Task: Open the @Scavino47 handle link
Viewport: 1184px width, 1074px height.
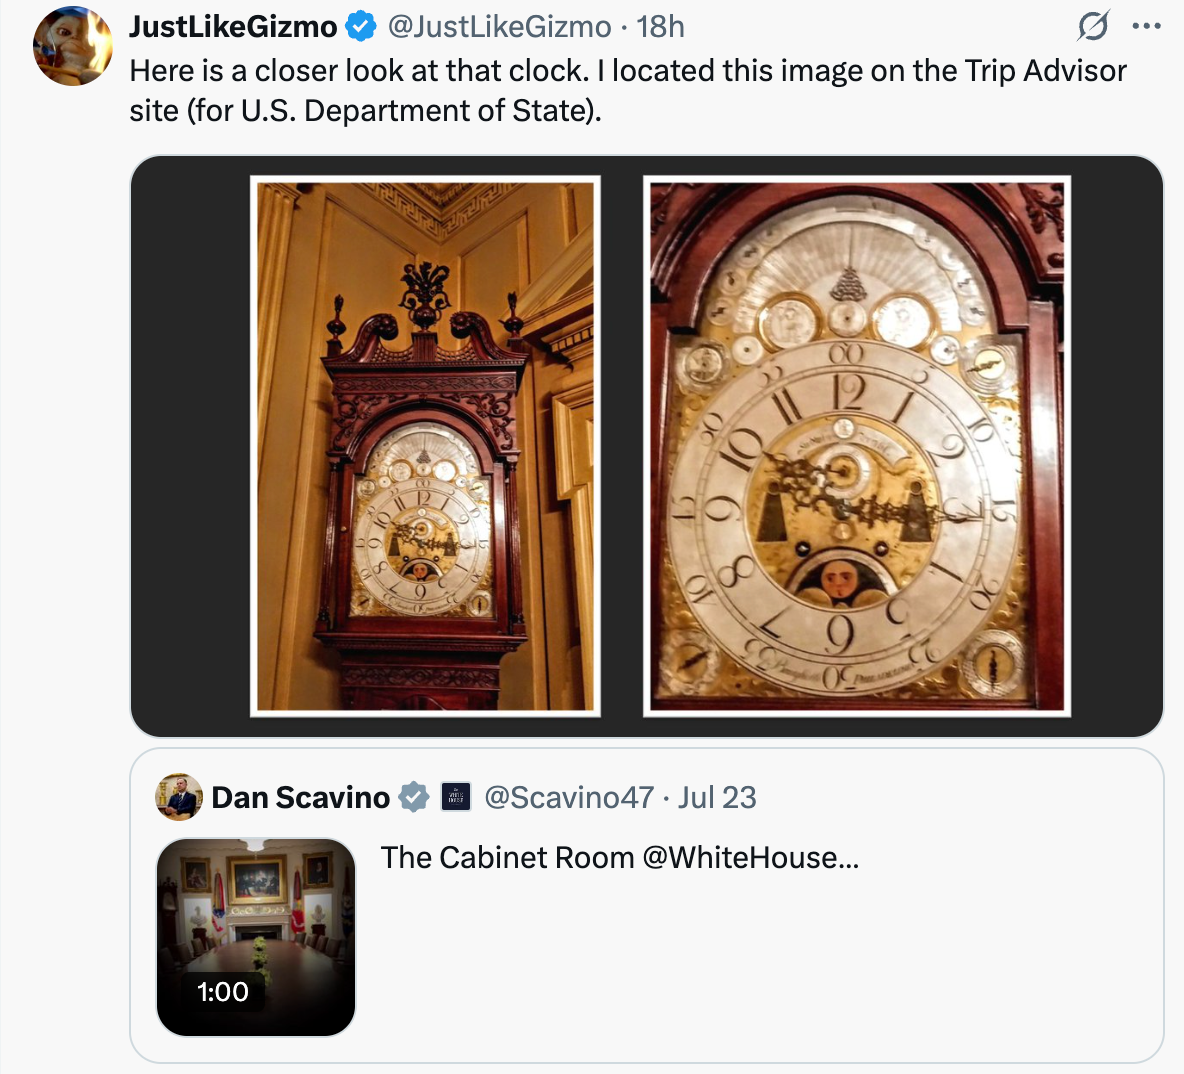Action: 569,797
